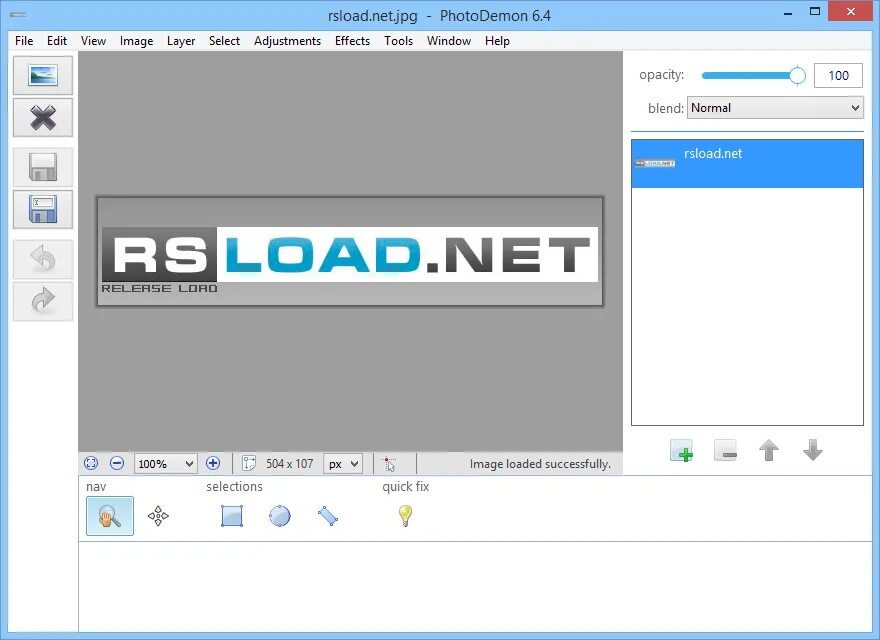Open the quick fix lightbulb tool

tap(404, 515)
